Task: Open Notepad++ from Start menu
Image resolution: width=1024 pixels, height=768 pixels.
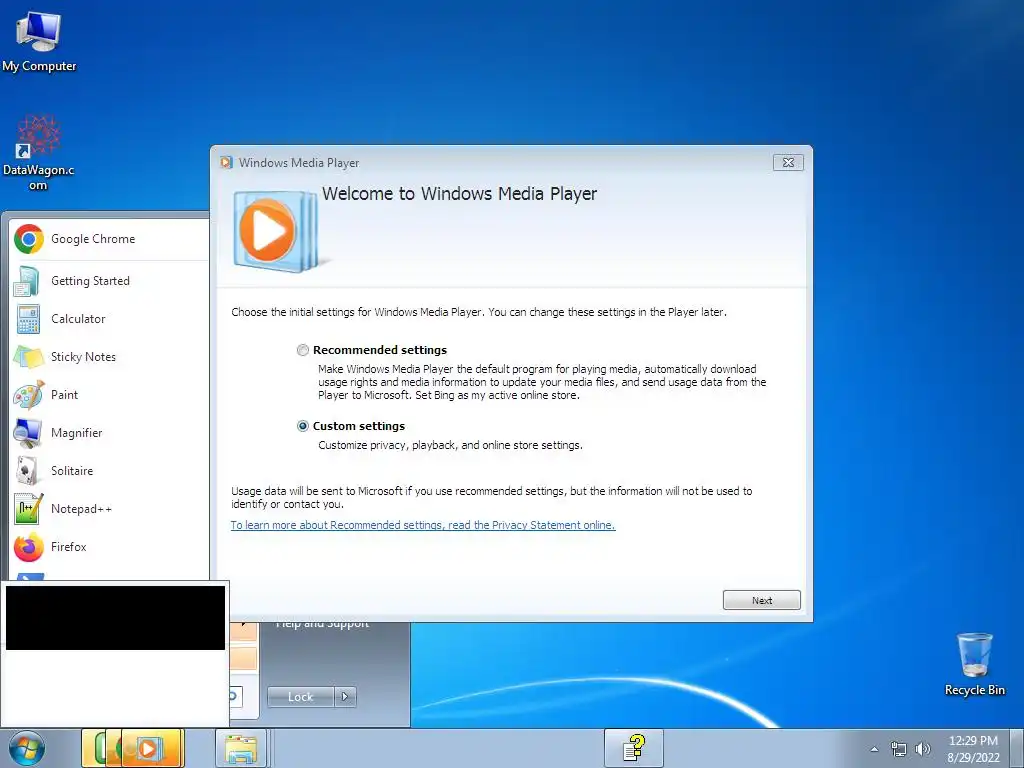Action: [110, 509]
